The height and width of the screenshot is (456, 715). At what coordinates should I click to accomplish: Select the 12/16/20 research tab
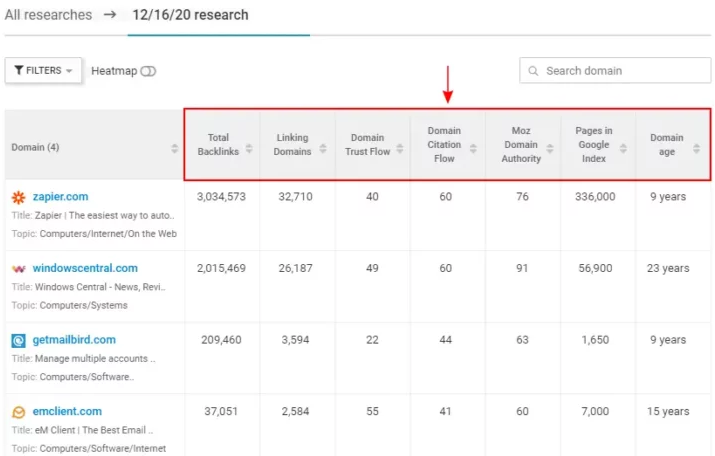[x=188, y=15]
